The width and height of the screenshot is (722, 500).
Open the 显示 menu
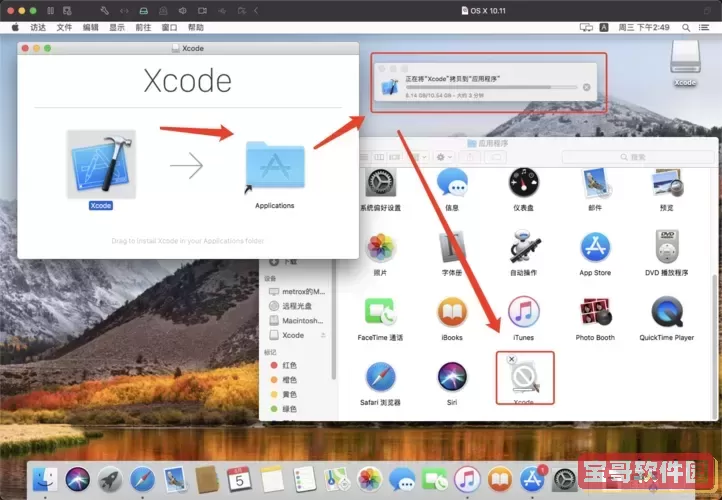(x=116, y=28)
